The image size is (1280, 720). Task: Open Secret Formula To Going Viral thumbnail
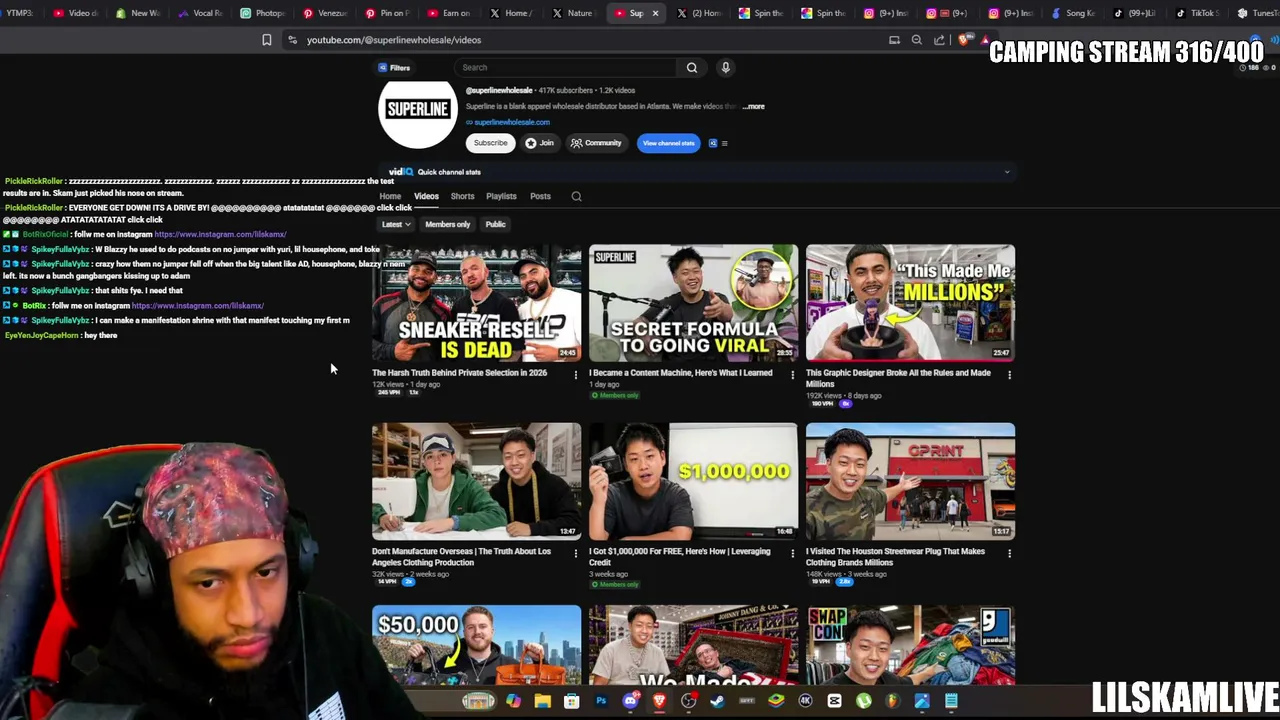[x=693, y=302]
